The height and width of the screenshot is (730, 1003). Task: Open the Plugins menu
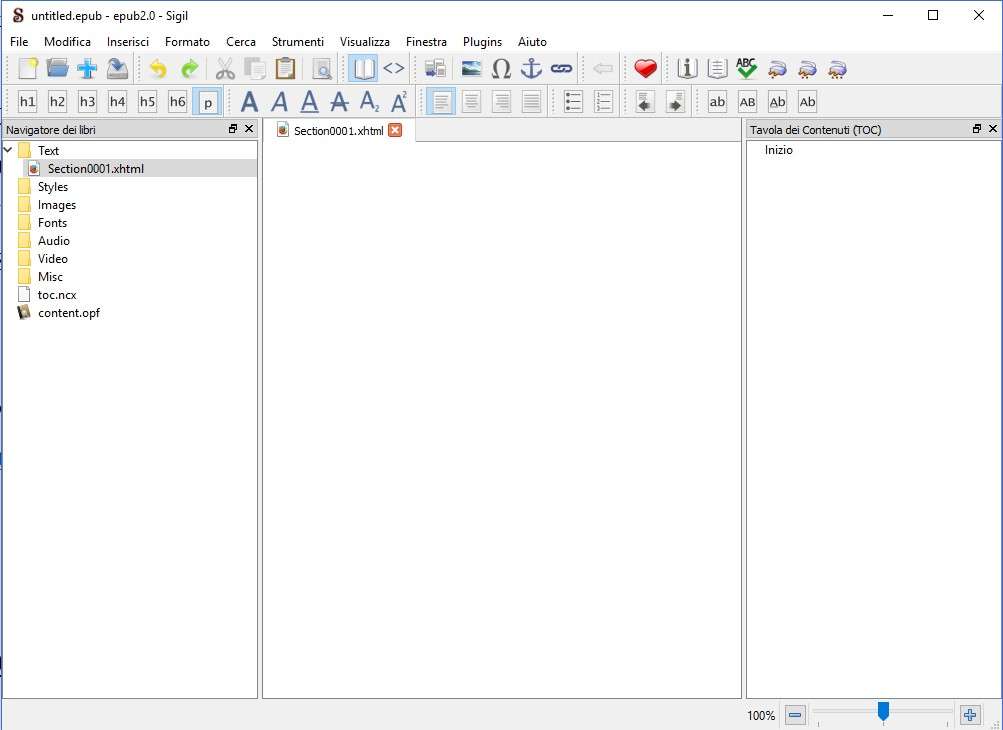point(482,42)
